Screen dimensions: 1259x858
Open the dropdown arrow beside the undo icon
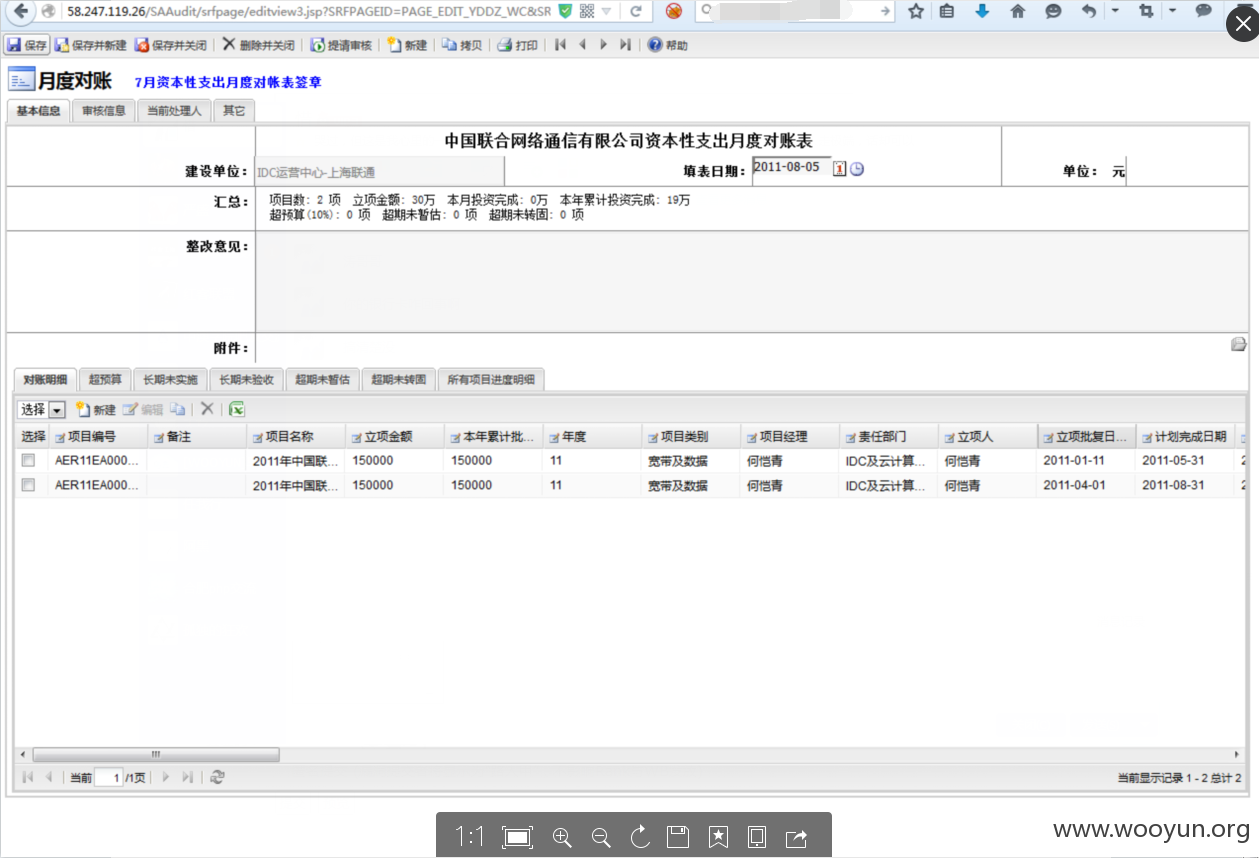tap(1115, 11)
